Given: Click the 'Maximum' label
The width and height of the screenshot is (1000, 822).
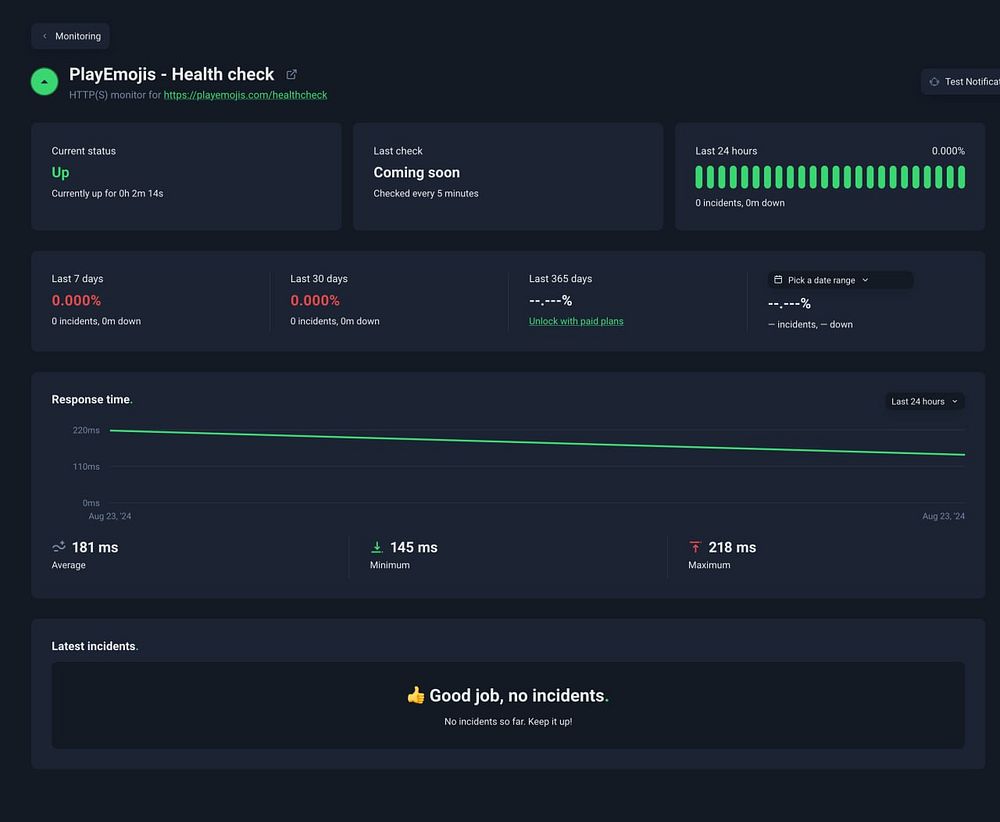Looking at the screenshot, I should click(709, 565).
